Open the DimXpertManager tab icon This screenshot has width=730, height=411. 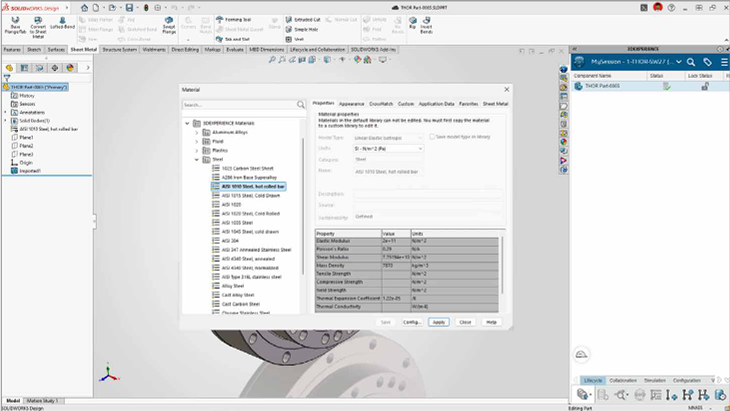tap(54, 67)
